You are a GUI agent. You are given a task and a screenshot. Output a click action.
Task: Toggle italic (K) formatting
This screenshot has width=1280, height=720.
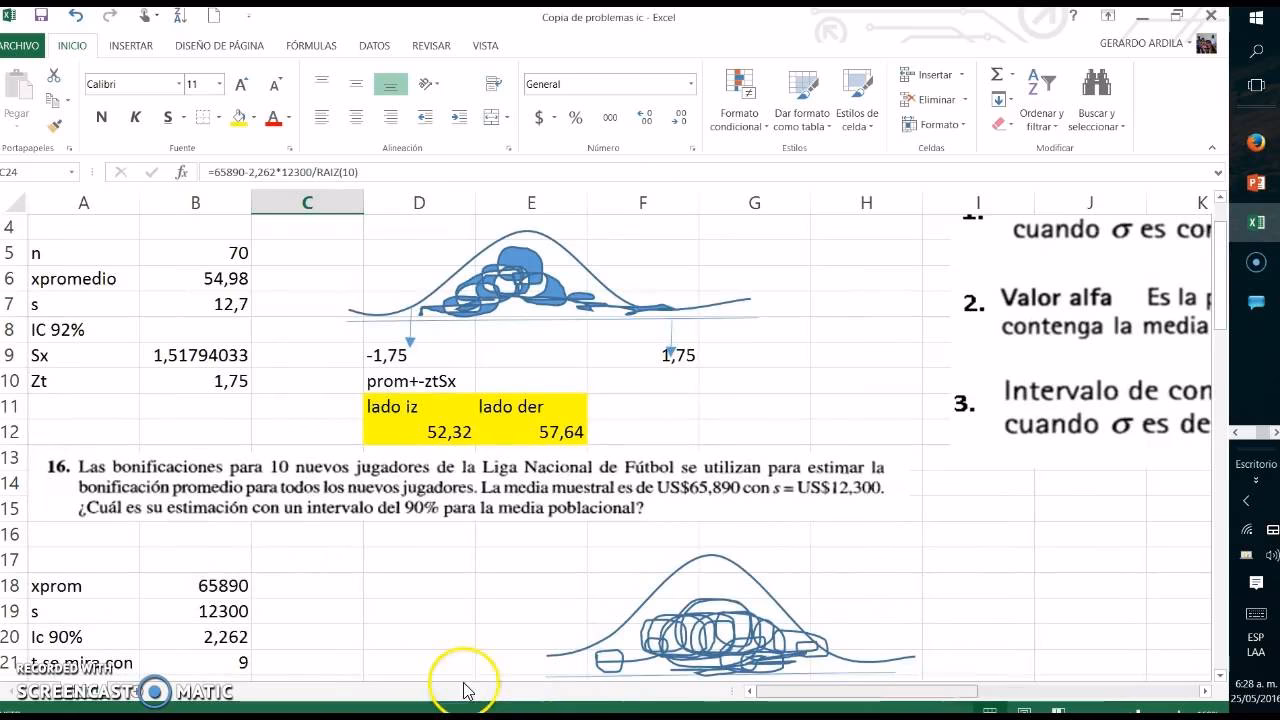click(x=135, y=118)
